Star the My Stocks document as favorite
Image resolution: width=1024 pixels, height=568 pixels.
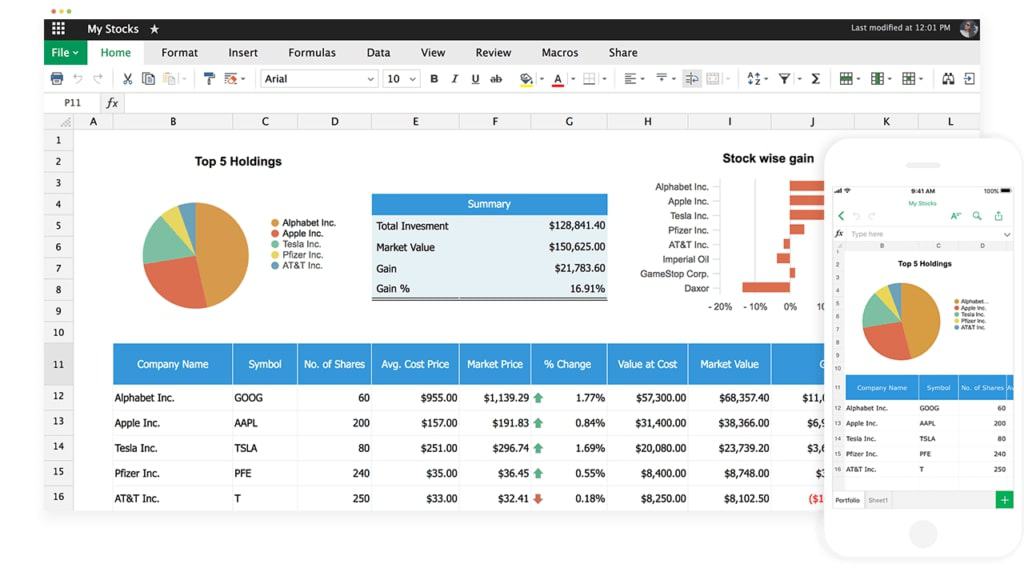tap(154, 29)
